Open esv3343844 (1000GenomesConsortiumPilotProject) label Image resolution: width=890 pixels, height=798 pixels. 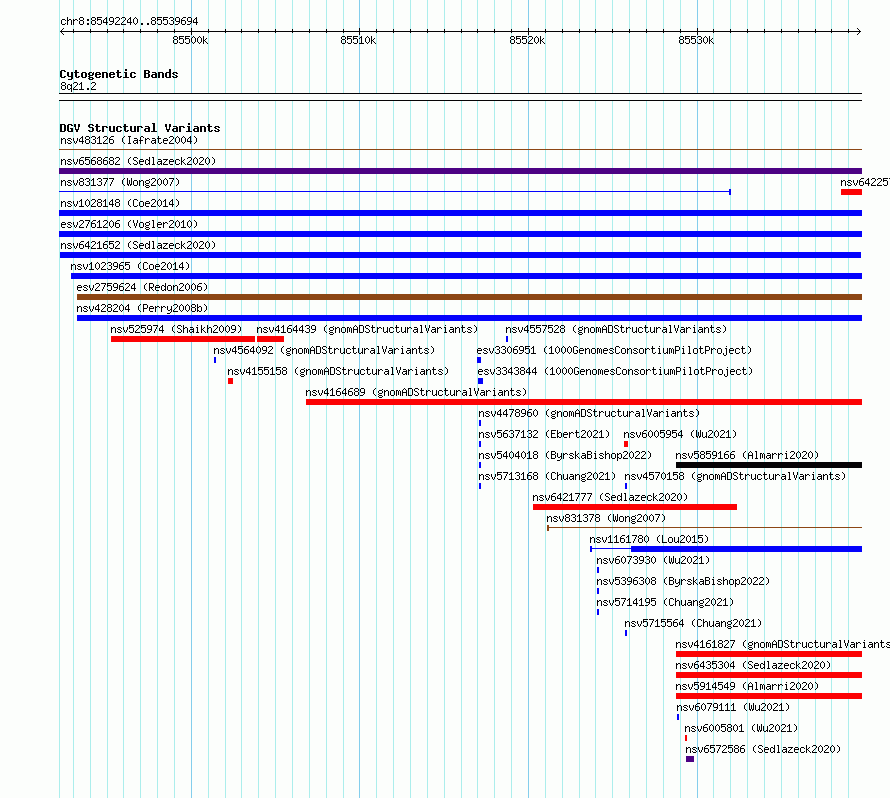tap(615, 371)
